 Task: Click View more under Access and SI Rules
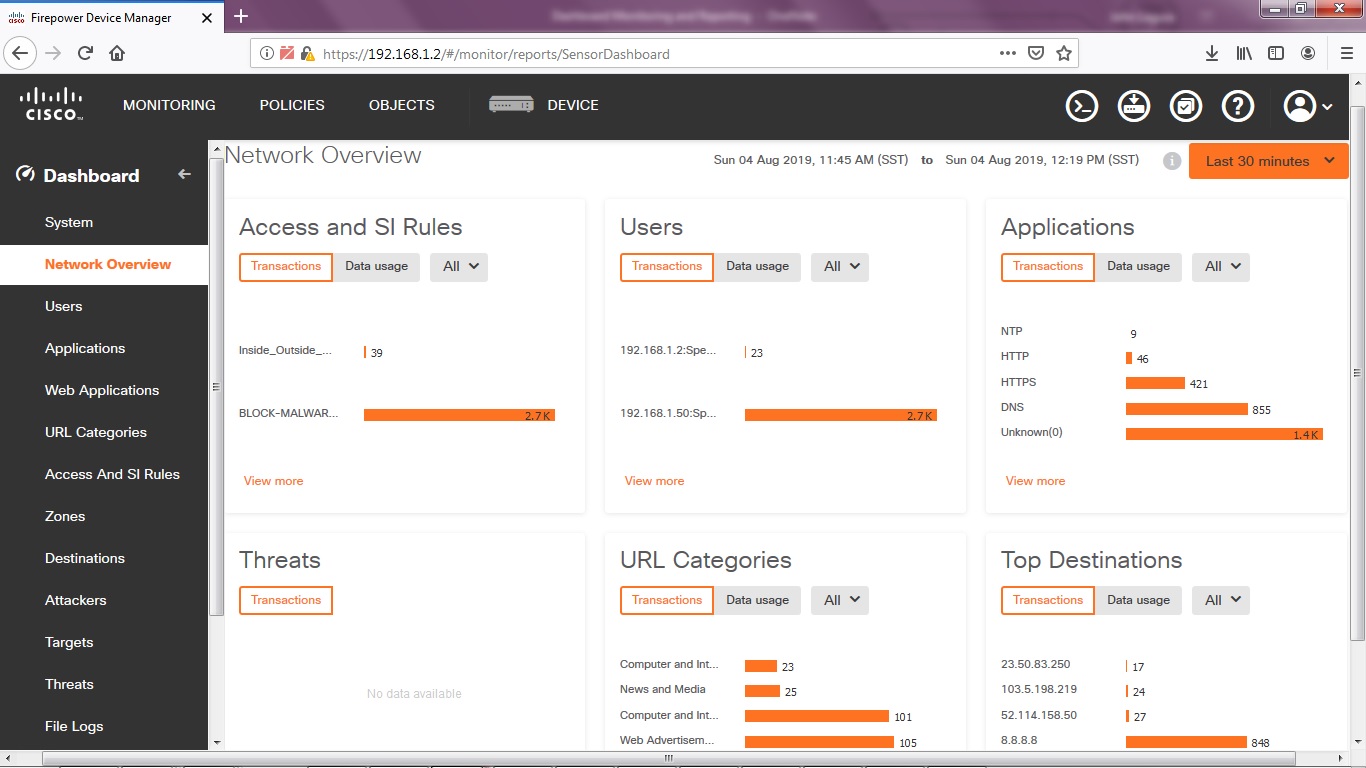coord(273,480)
